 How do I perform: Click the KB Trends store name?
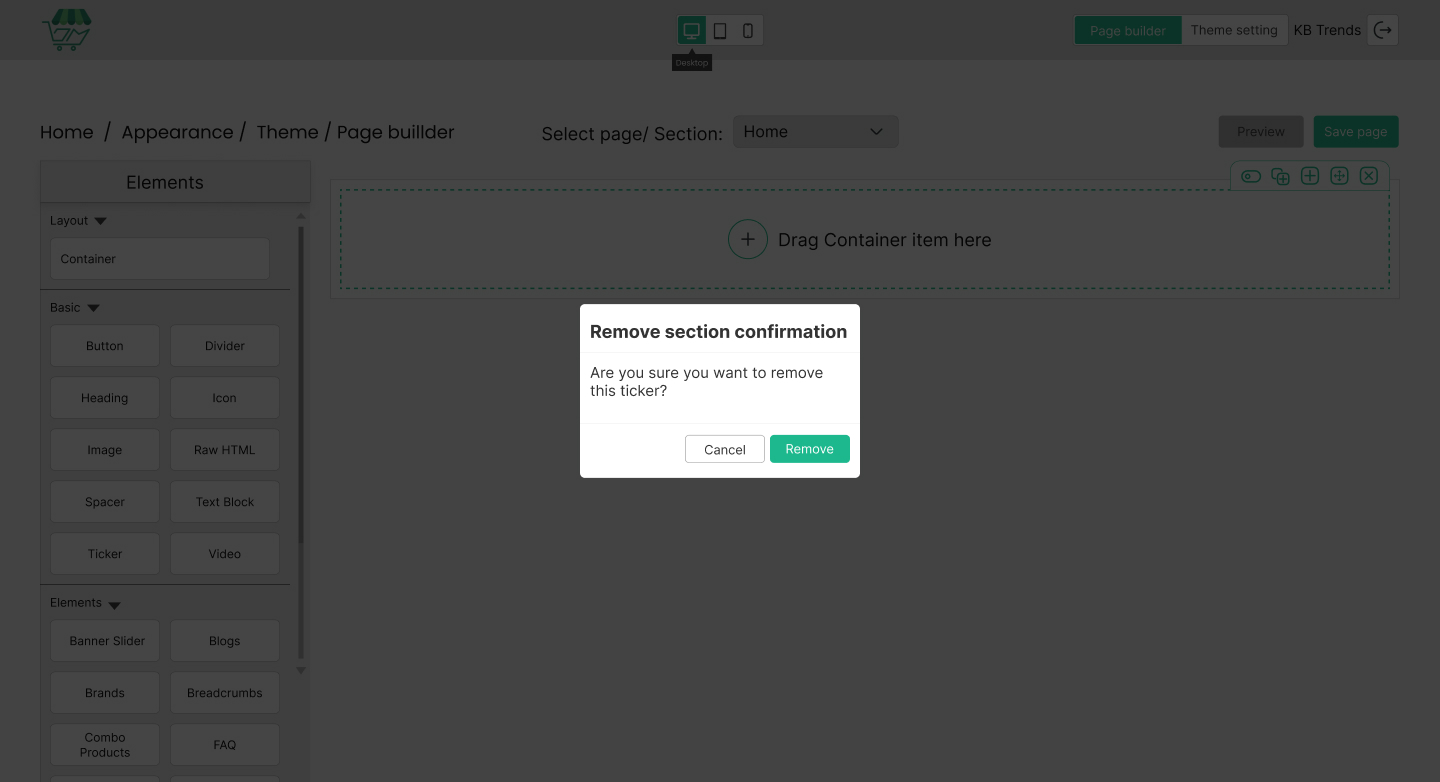pos(1327,30)
